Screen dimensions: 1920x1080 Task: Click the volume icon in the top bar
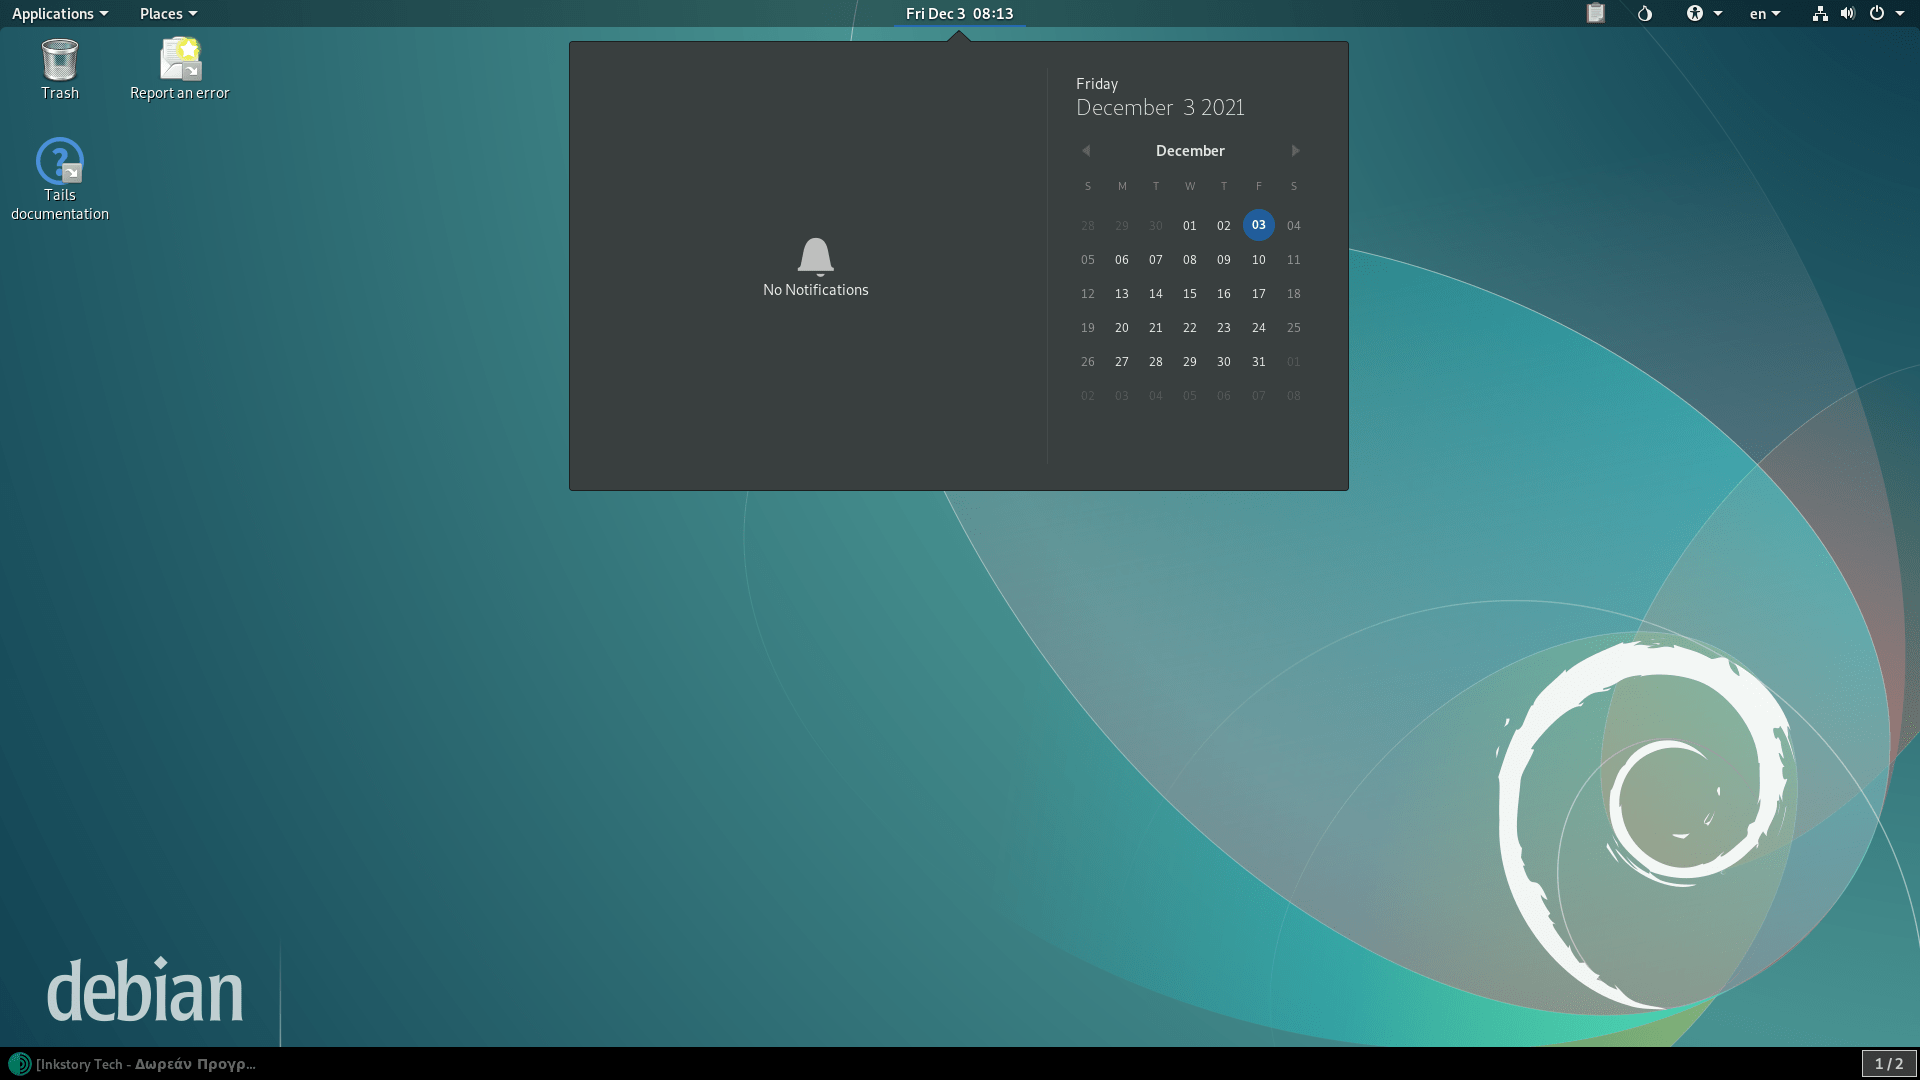click(1848, 14)
